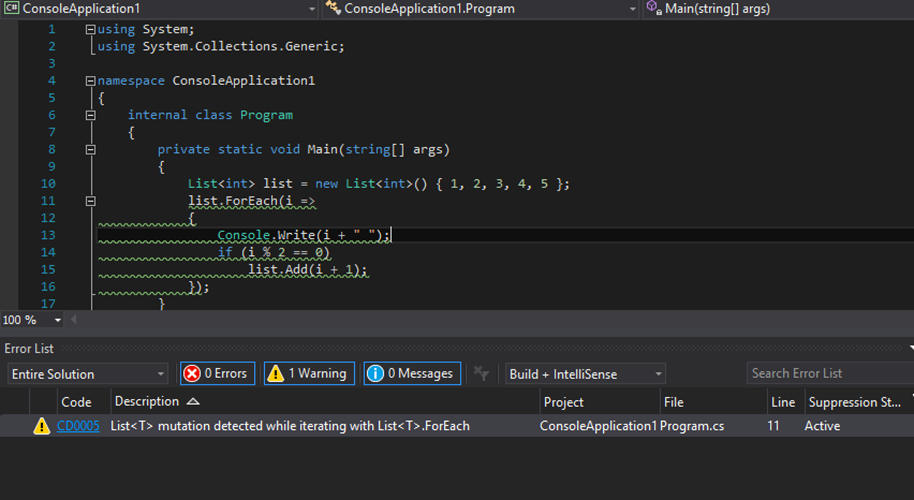Click the class icon beside ConsoleApplication1.Program
The height and width of the screenshot is (500, 914).
point(333,8)
